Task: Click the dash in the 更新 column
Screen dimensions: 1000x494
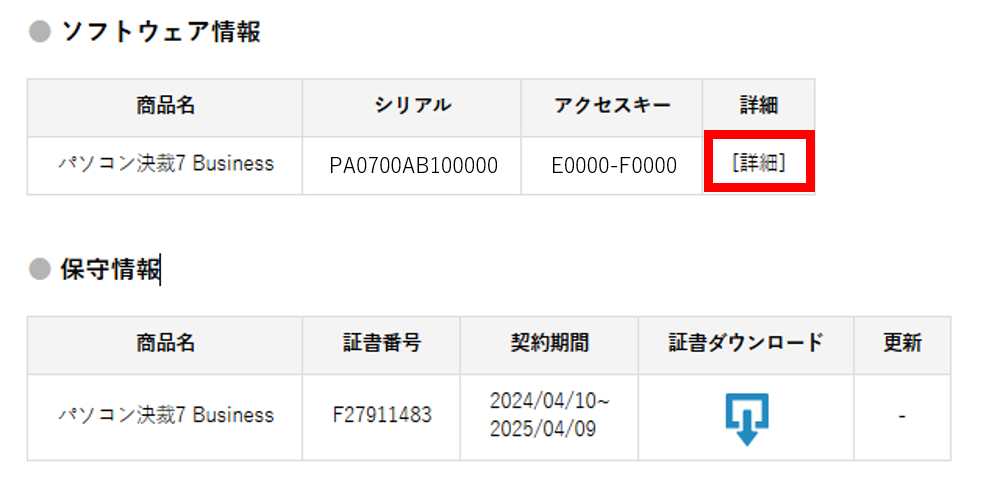Action: [902, 417]
